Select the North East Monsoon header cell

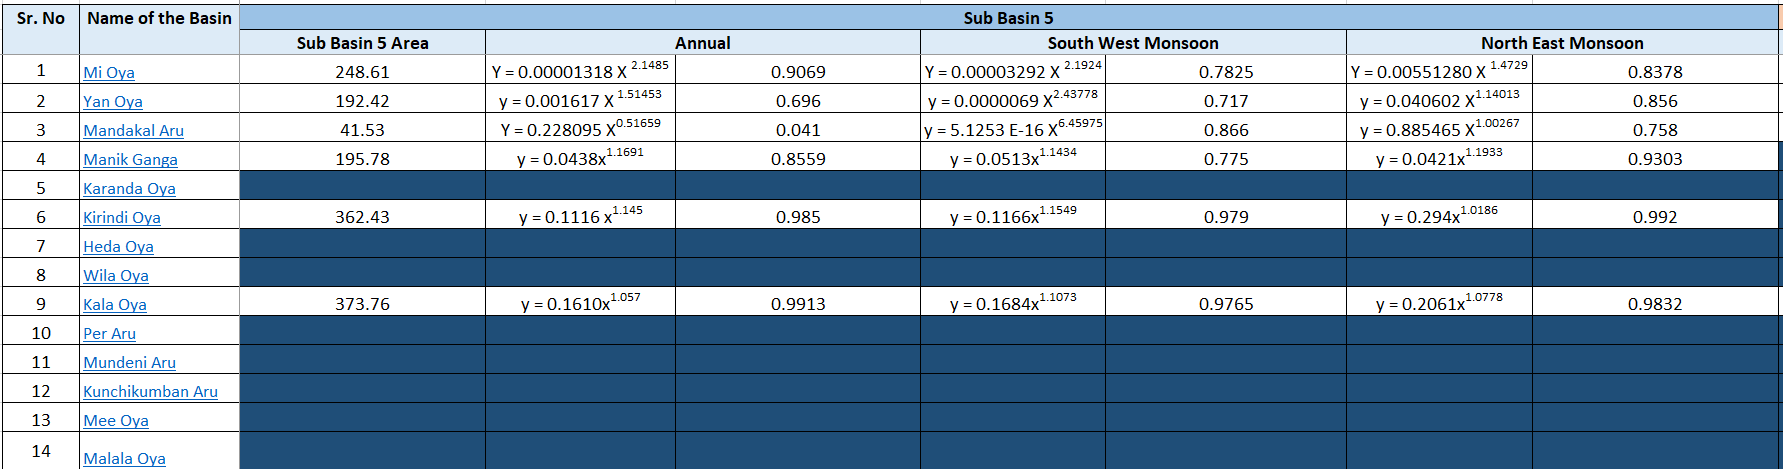(1562, 43)
